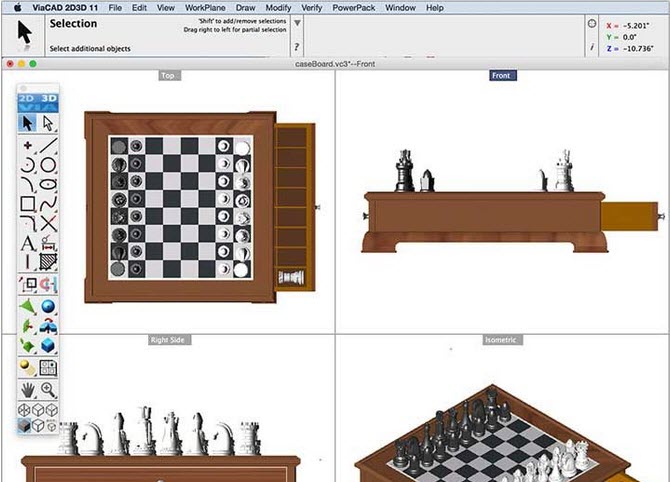This screenshot has height=482, width=670.
Task: Pick the Circle tool
Action: (48, 165)
